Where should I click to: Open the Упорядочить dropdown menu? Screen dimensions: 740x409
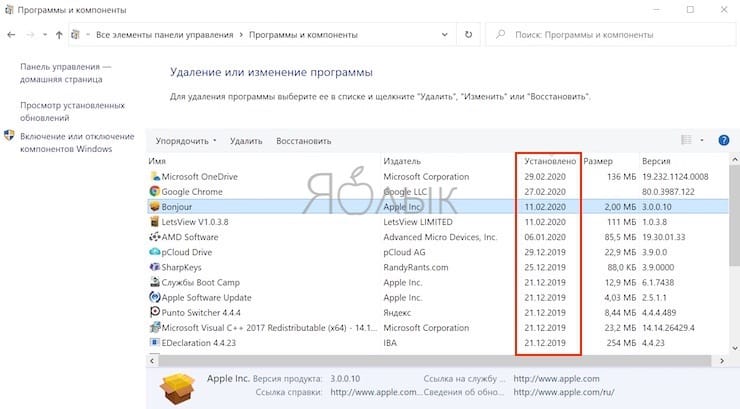tap(186, 141)
